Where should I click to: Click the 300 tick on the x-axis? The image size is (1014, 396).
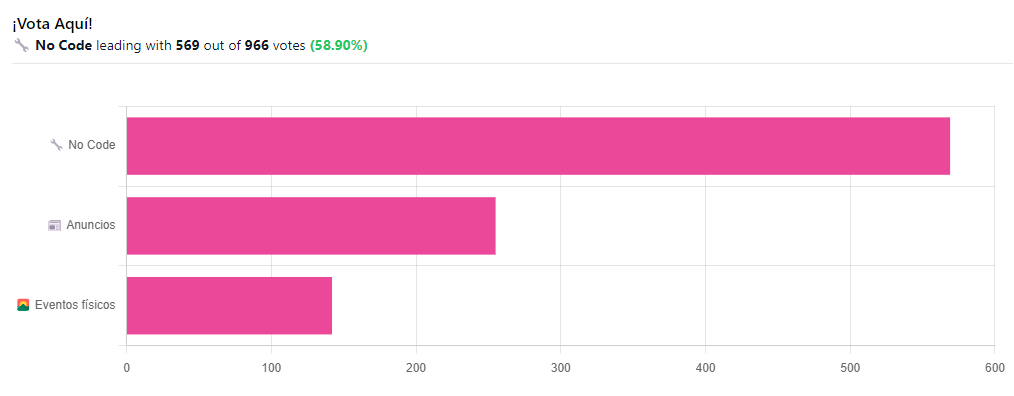tap(561, 368)
